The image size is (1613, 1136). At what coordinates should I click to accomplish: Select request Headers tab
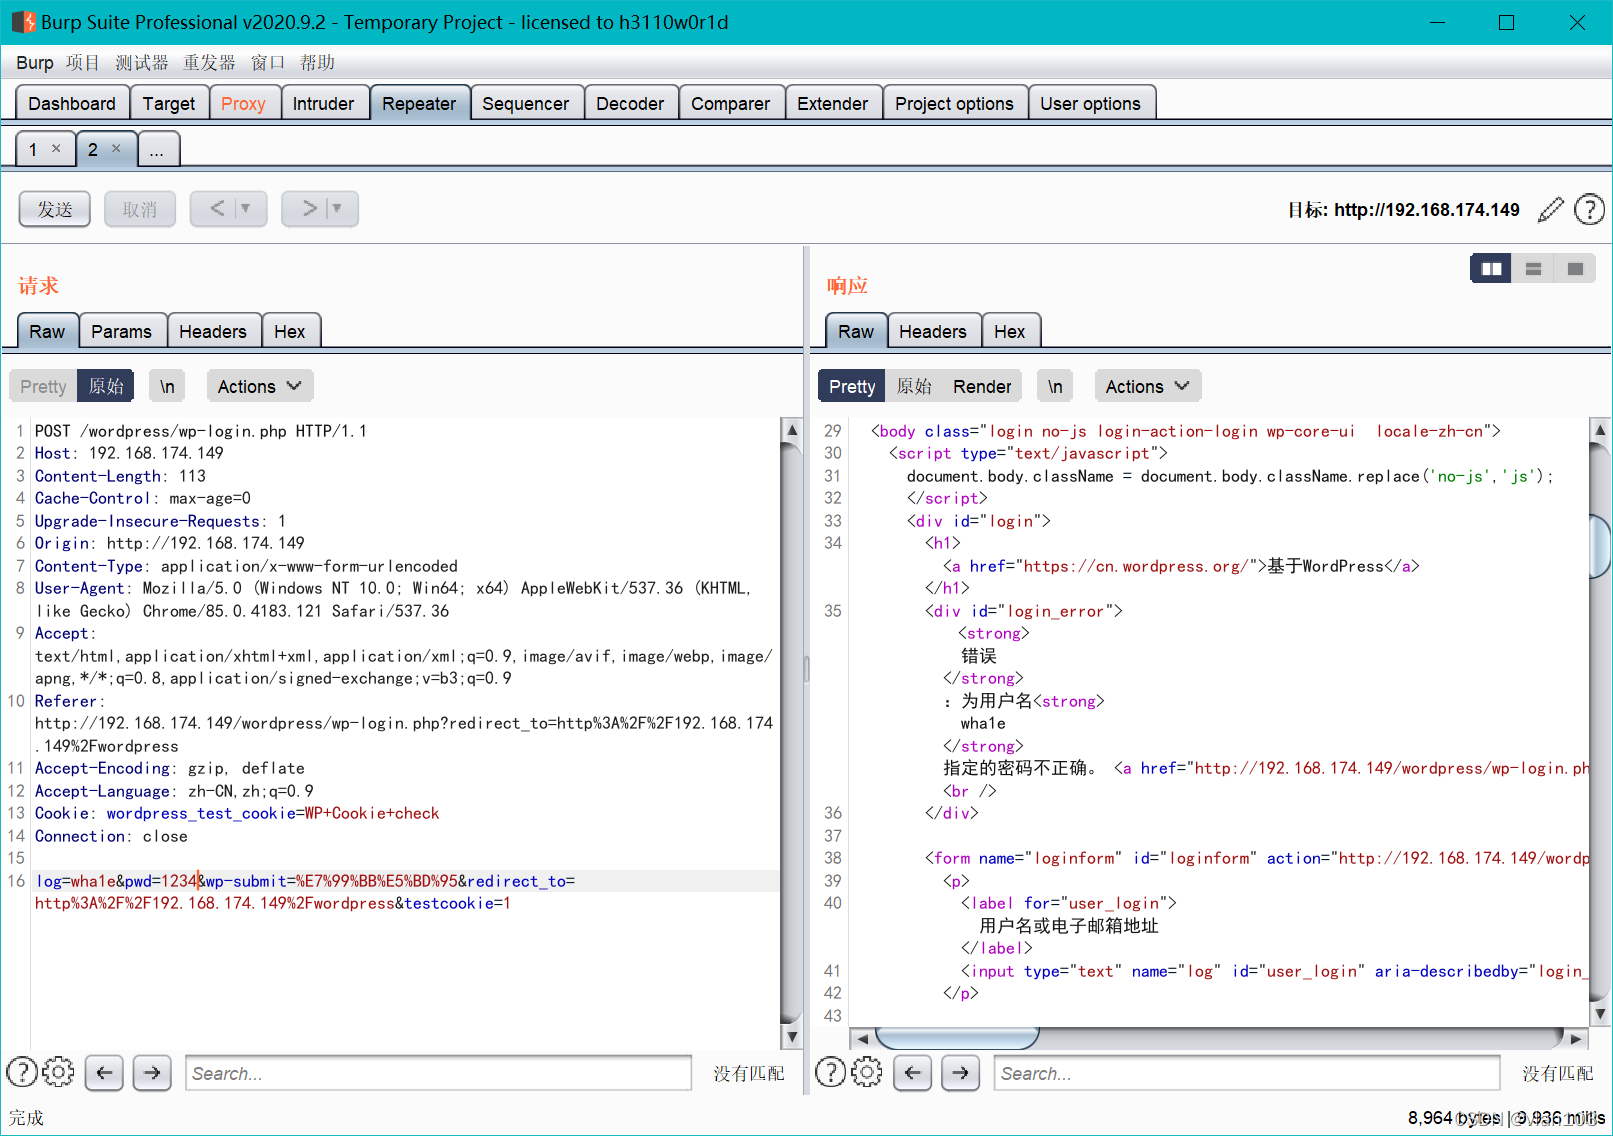coord(212,332)
